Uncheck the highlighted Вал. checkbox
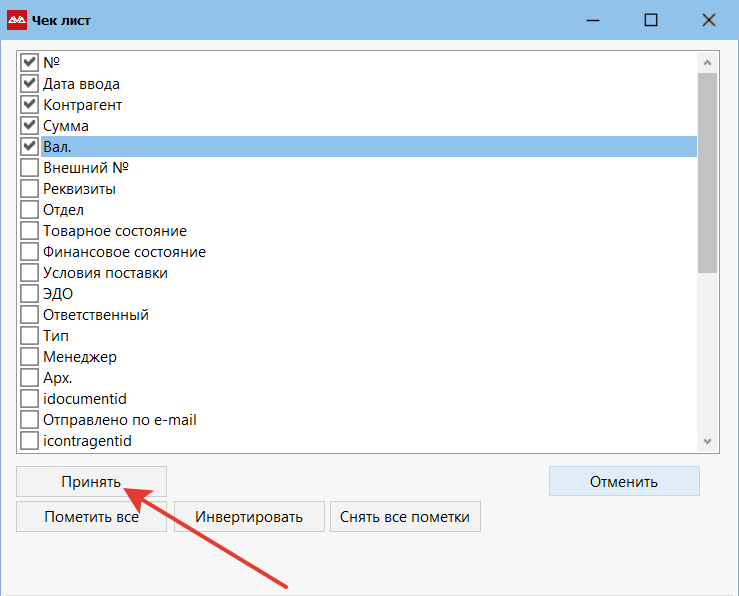The image size is (739, 596). point(29,147)
